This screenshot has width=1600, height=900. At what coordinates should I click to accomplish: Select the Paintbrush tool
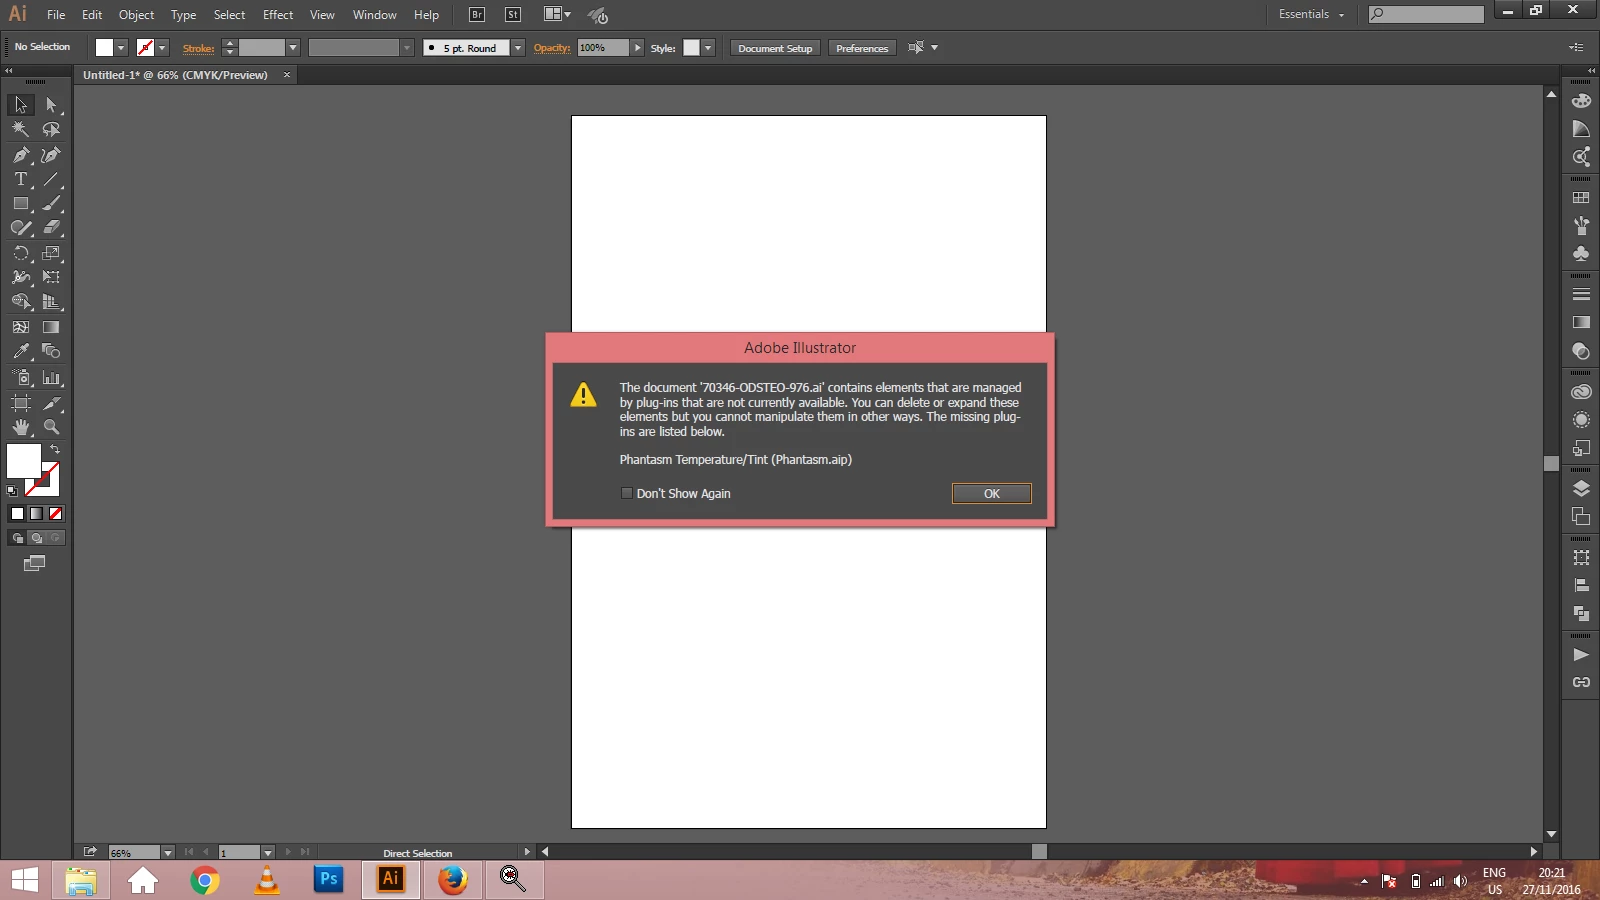51,203
